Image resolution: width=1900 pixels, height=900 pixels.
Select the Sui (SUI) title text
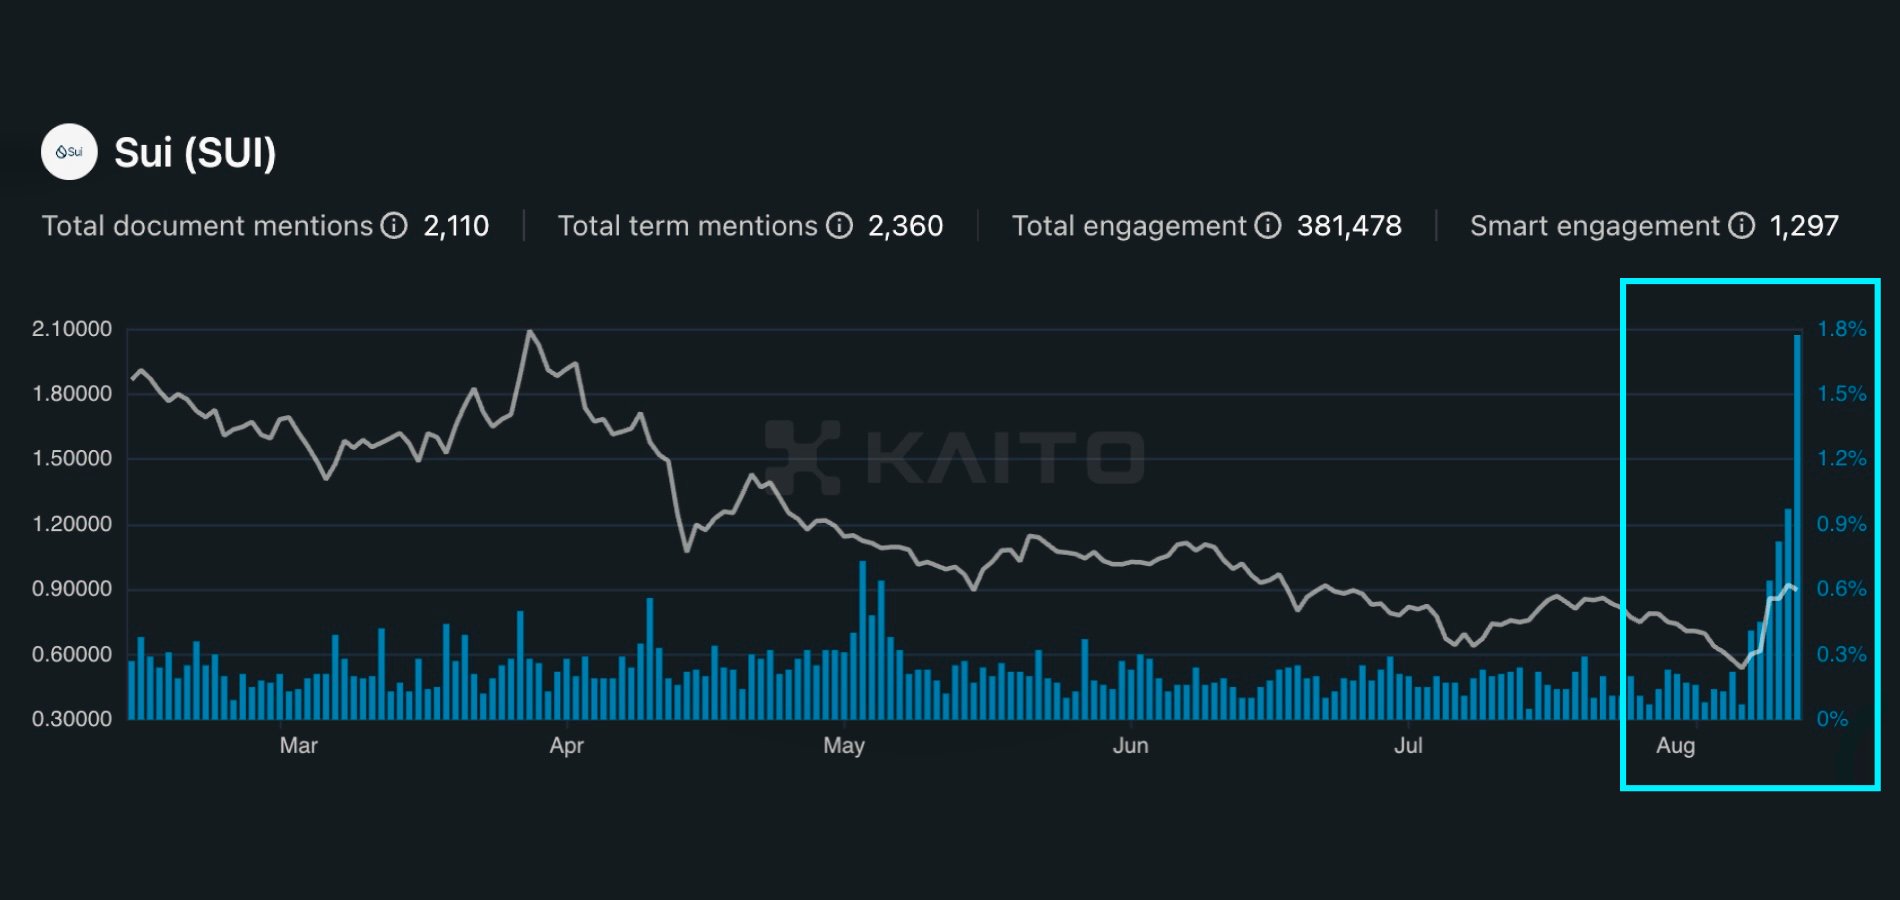(x=195, y=153)
